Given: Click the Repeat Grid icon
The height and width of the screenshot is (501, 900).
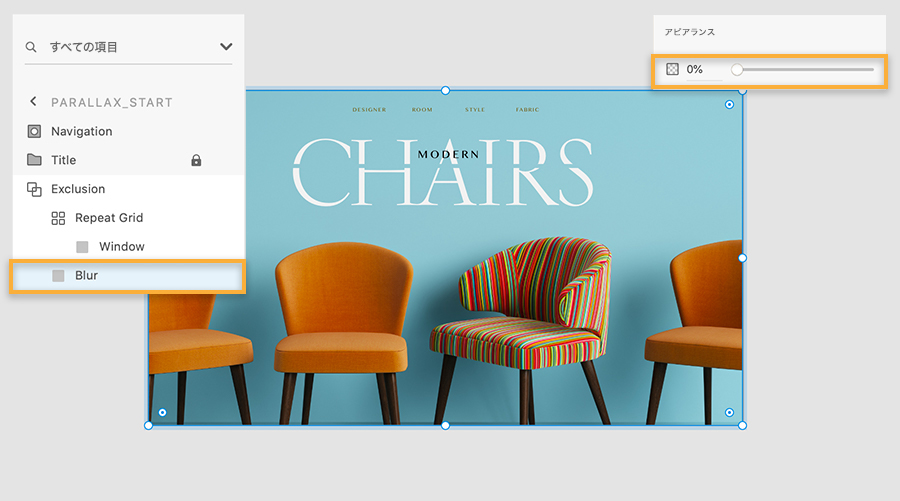Looking at the screenshot, I should [58, 218].
